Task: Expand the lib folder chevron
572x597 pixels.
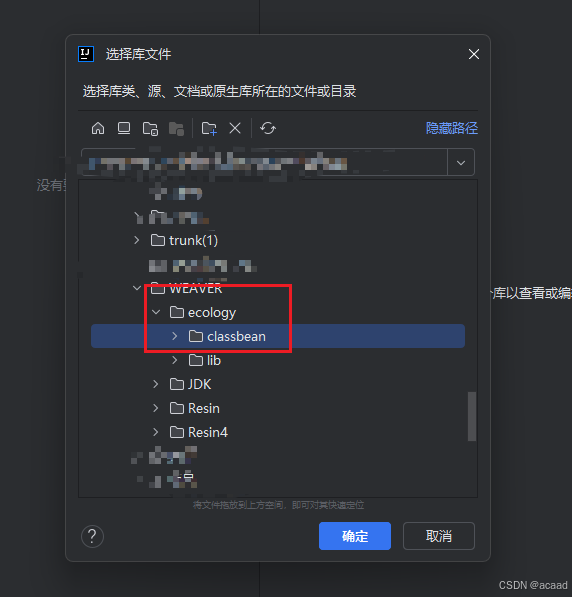Action: pos(175,360)
